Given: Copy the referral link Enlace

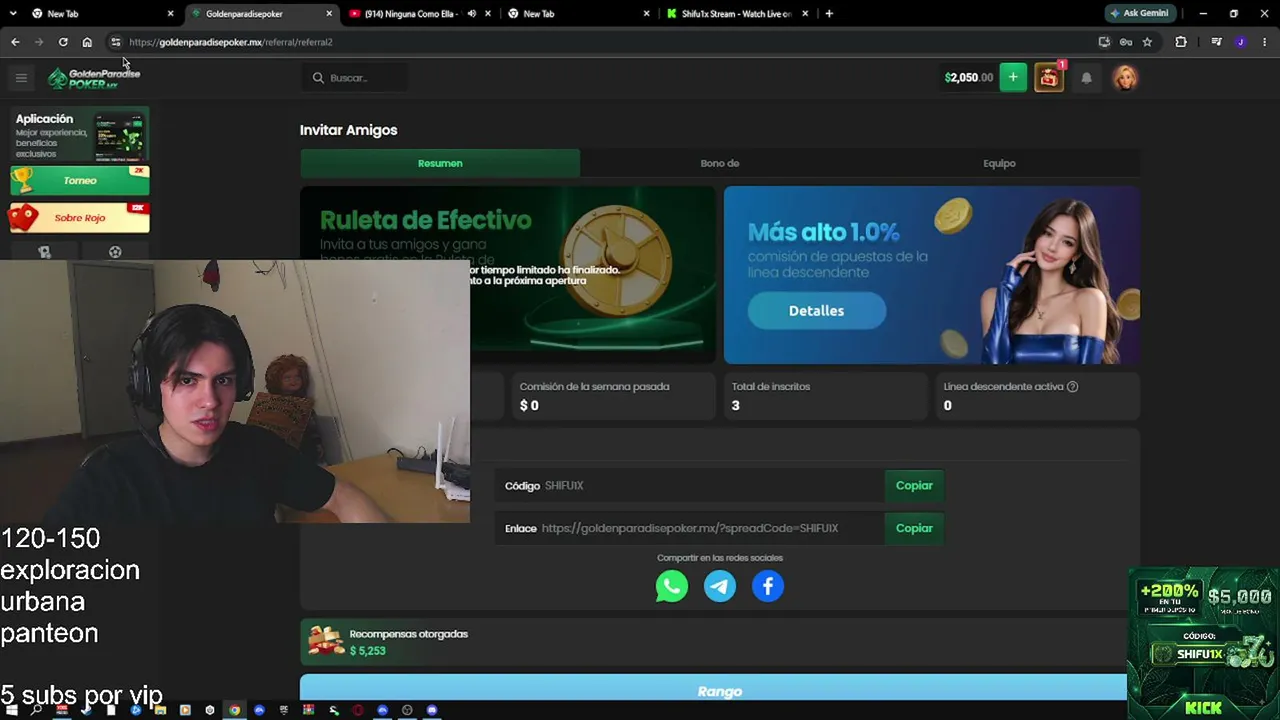Looking at the screenshot, I should pos(914,528).
